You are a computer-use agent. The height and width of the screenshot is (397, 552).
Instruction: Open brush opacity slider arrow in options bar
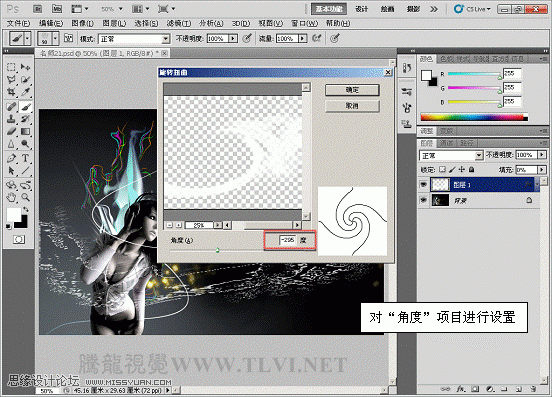[233, 38]
